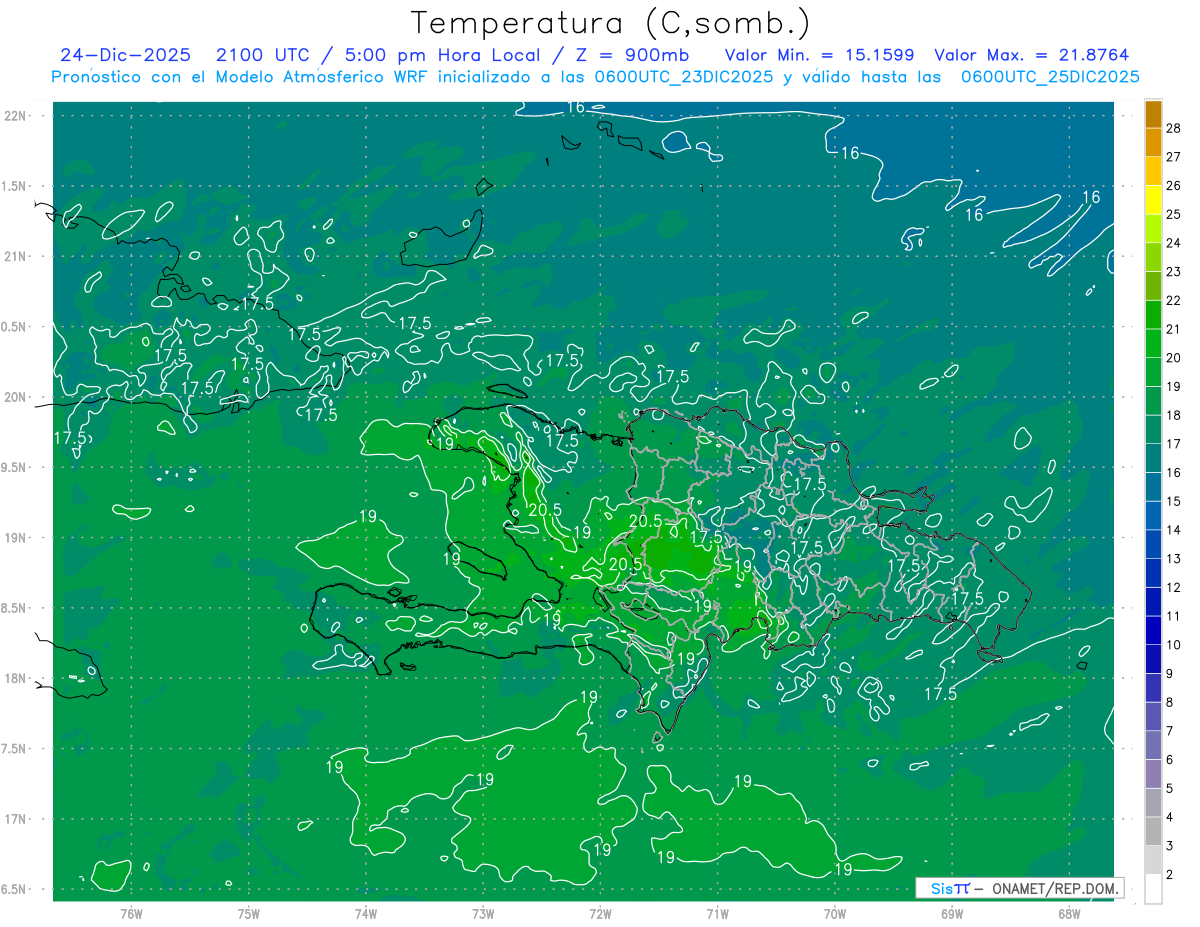The height and width of the screenshot is (927, 1200).
Task: Click the '7' label on the color scale
Action: pos(1170,730)
